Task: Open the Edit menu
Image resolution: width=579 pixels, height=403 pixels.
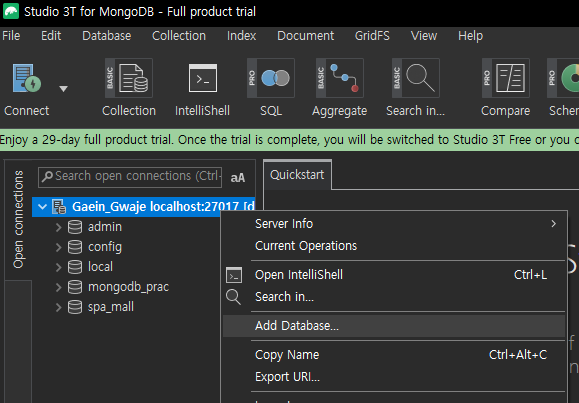Action: pos(51,36)
